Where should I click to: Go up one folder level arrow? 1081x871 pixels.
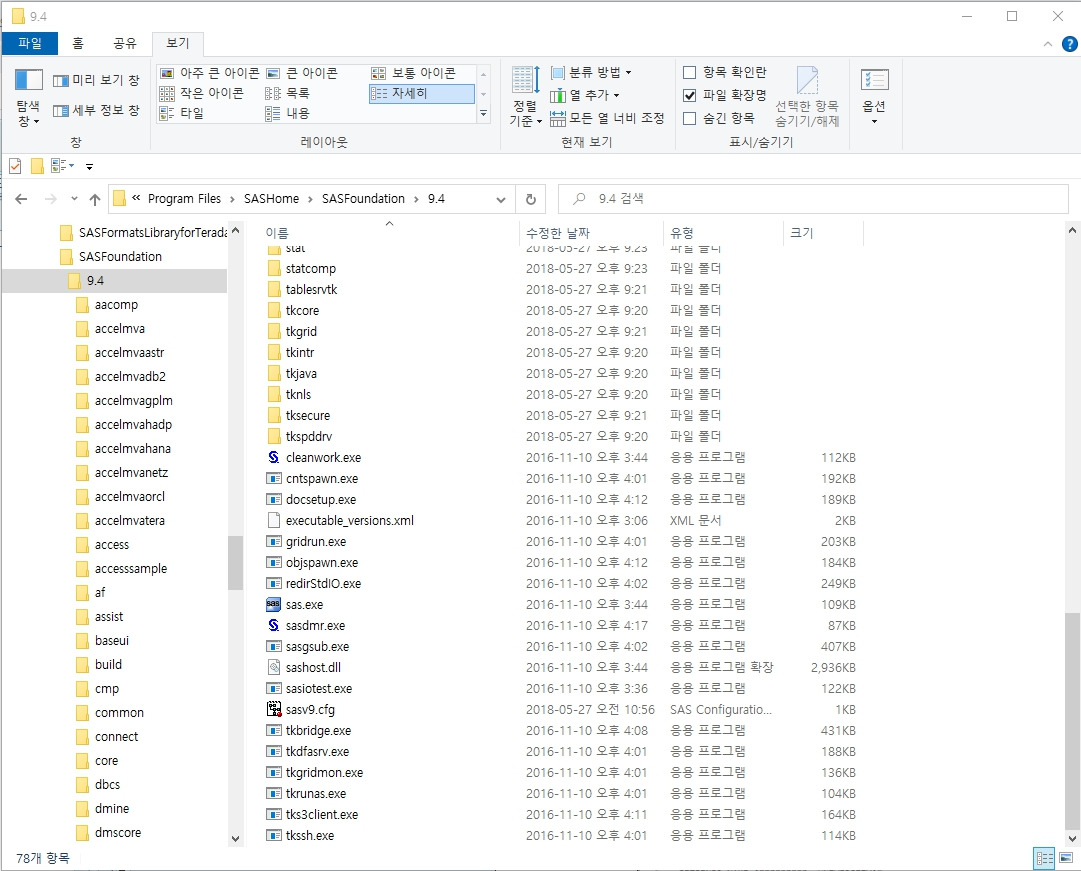pyautogui.click(x=95, y=199)
